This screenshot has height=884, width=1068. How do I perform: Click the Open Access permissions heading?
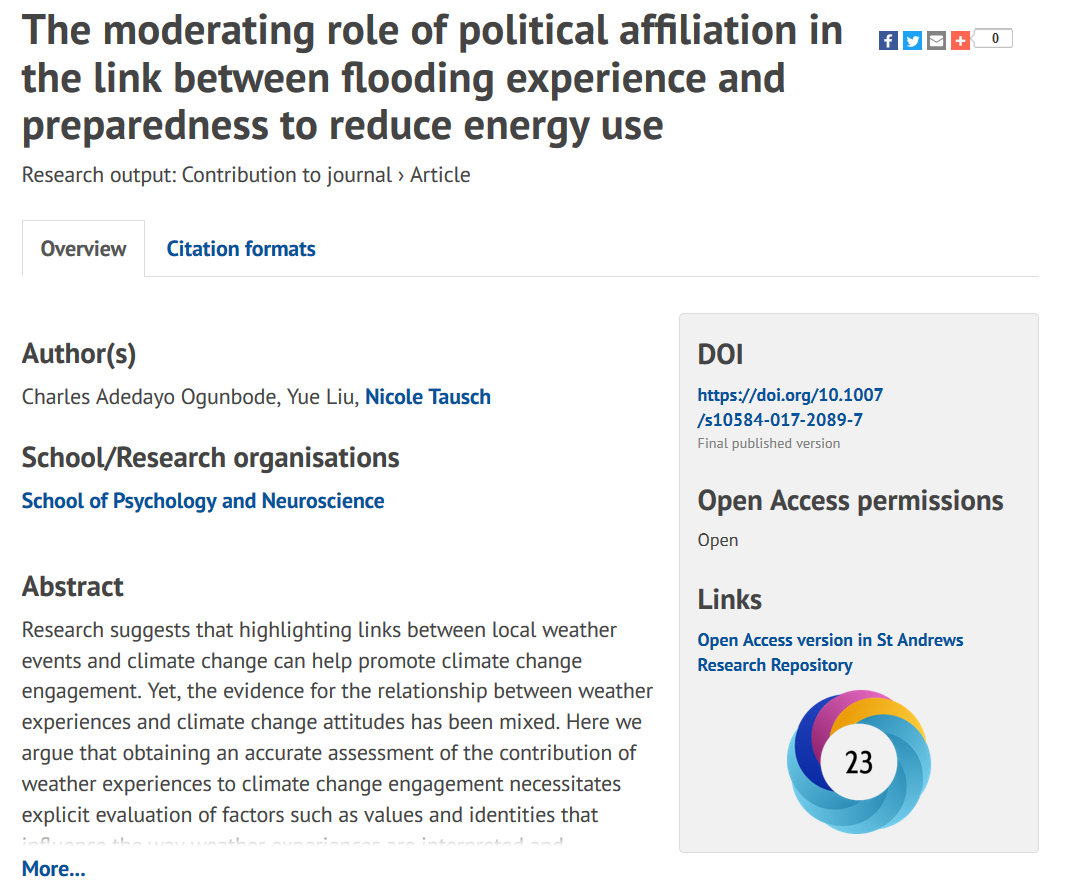850,501
